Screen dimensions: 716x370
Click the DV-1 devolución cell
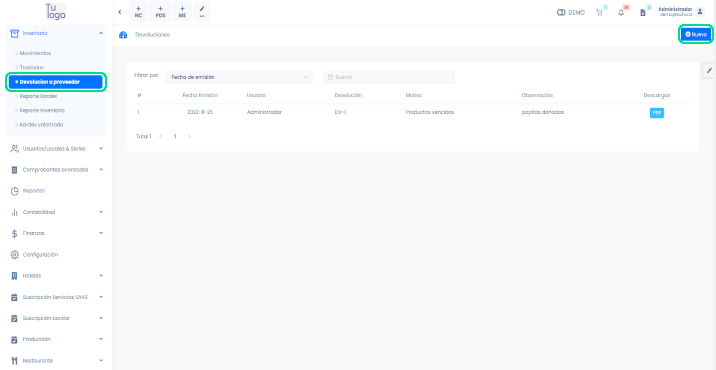pyautogui.click(x=340, y=112)
